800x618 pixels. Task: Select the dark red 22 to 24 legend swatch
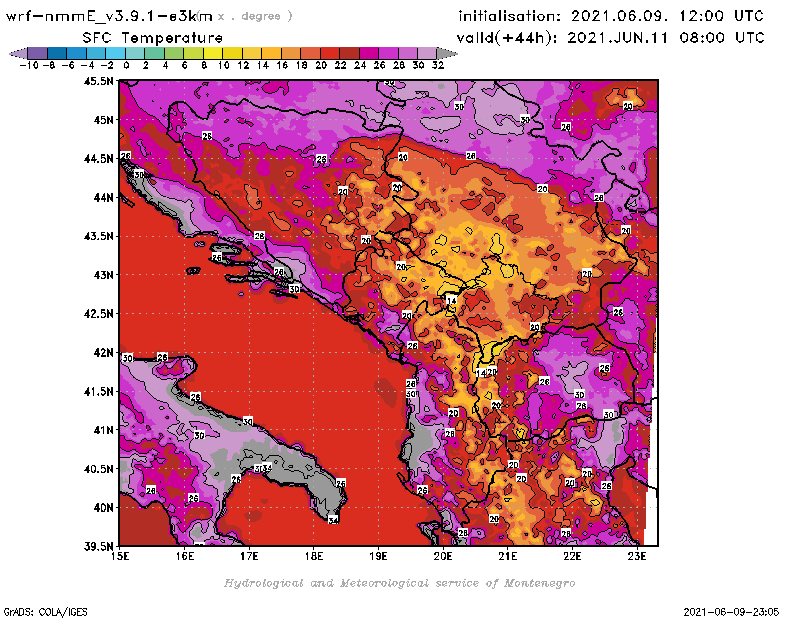(349, 53)
